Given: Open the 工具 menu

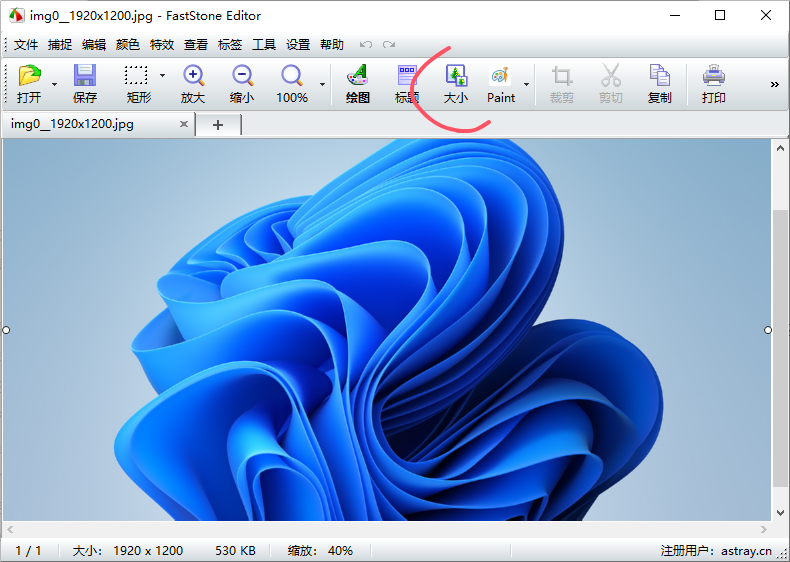Looking at the screenshot, I should coord(264,45).
